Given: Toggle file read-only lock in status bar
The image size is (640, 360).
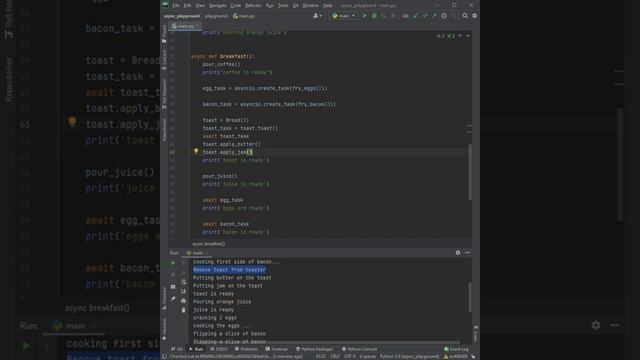Looking at the screenshot, I should pyautogui.click(x=473, y=356).
